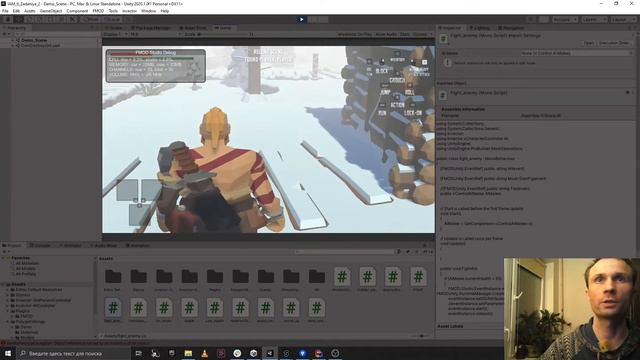Open File Explorer from the taskbar

coord(188,353)
